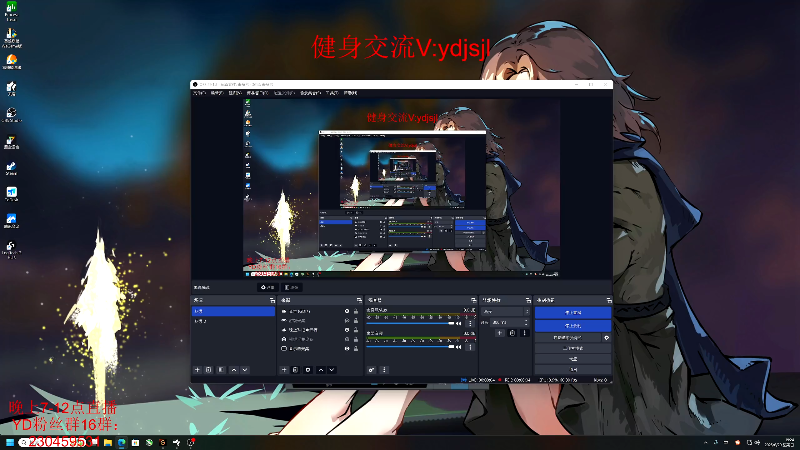Click the Exit button in Controls dock

pos(573,369)
